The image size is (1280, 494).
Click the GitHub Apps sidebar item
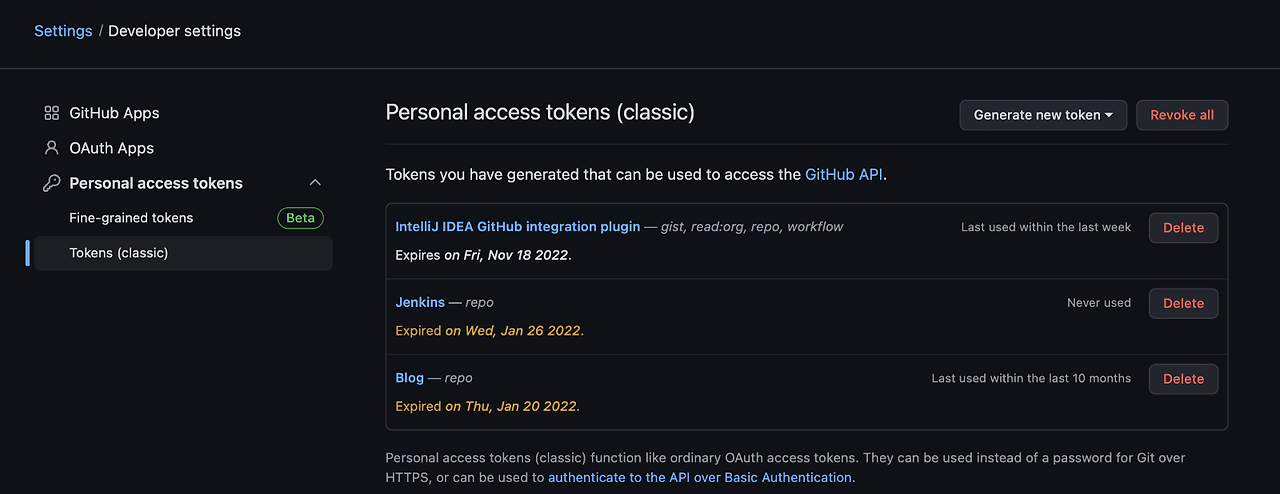click(114, 113)
